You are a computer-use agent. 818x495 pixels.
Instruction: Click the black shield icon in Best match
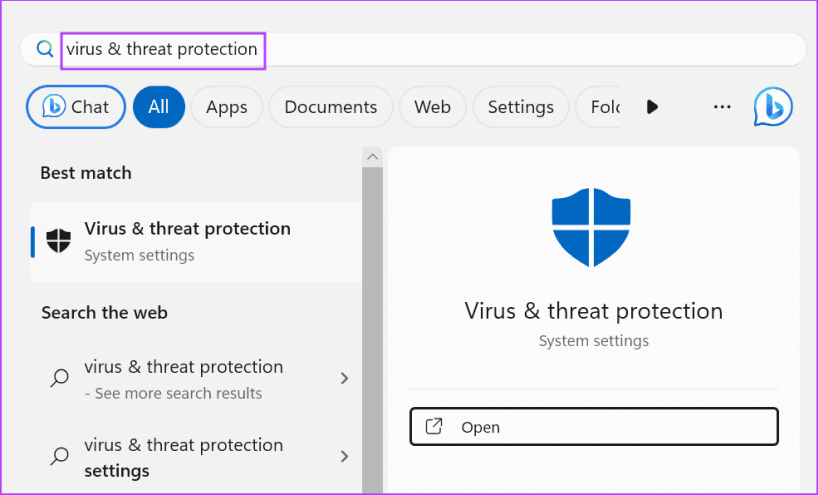coord(59,241)
